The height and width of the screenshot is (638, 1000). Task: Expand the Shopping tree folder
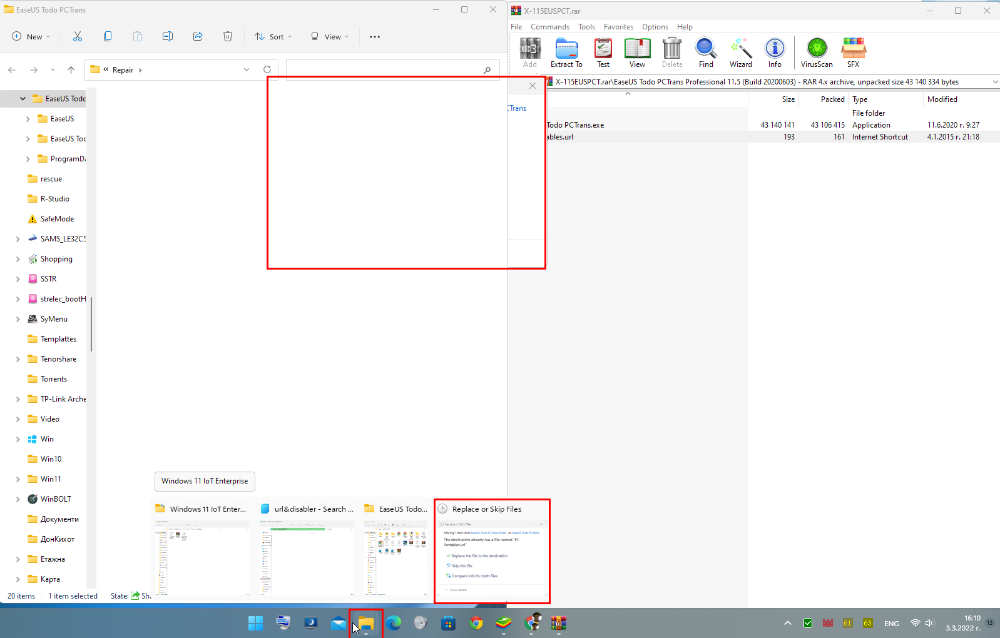pyautogui.click(x=18, y=259)
